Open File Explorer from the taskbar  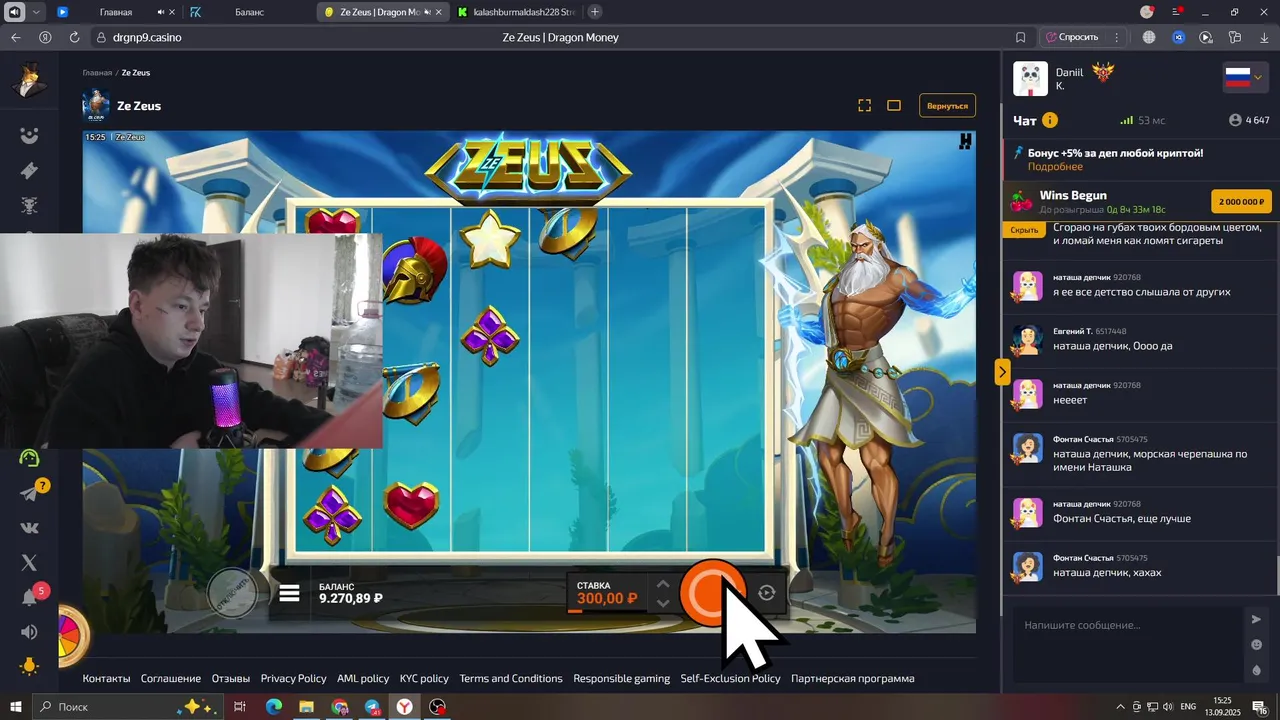click(x=306, y=707)
